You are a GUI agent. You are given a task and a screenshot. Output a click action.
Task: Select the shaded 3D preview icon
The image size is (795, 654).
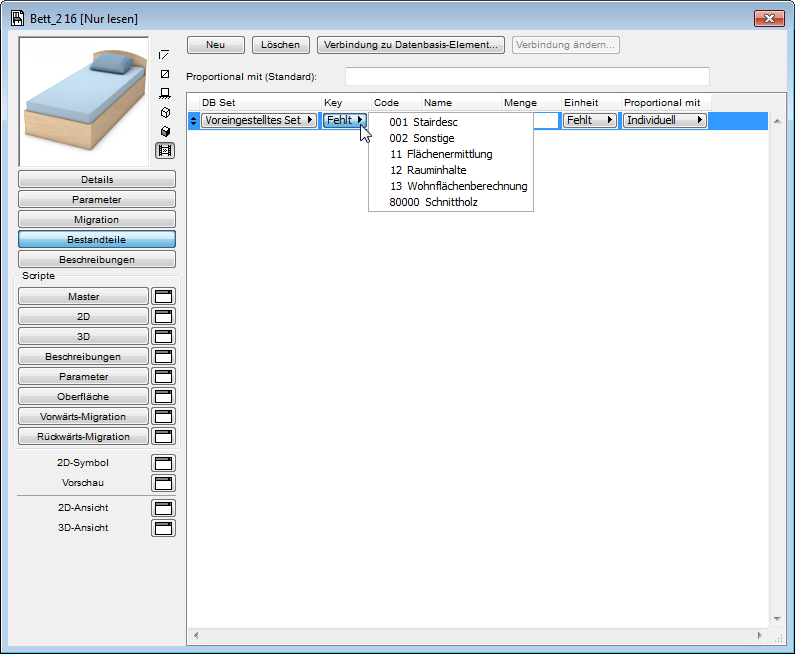(165, 132)
